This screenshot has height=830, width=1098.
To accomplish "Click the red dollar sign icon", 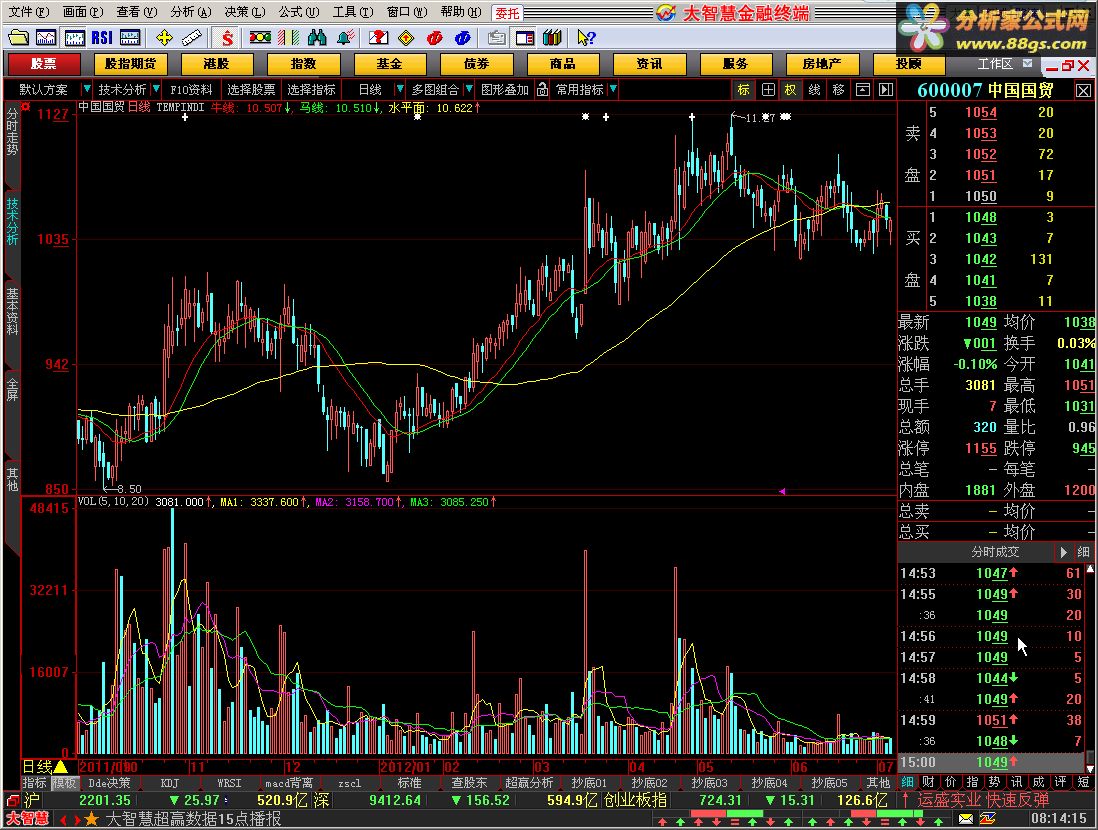I will coord(227,38).
